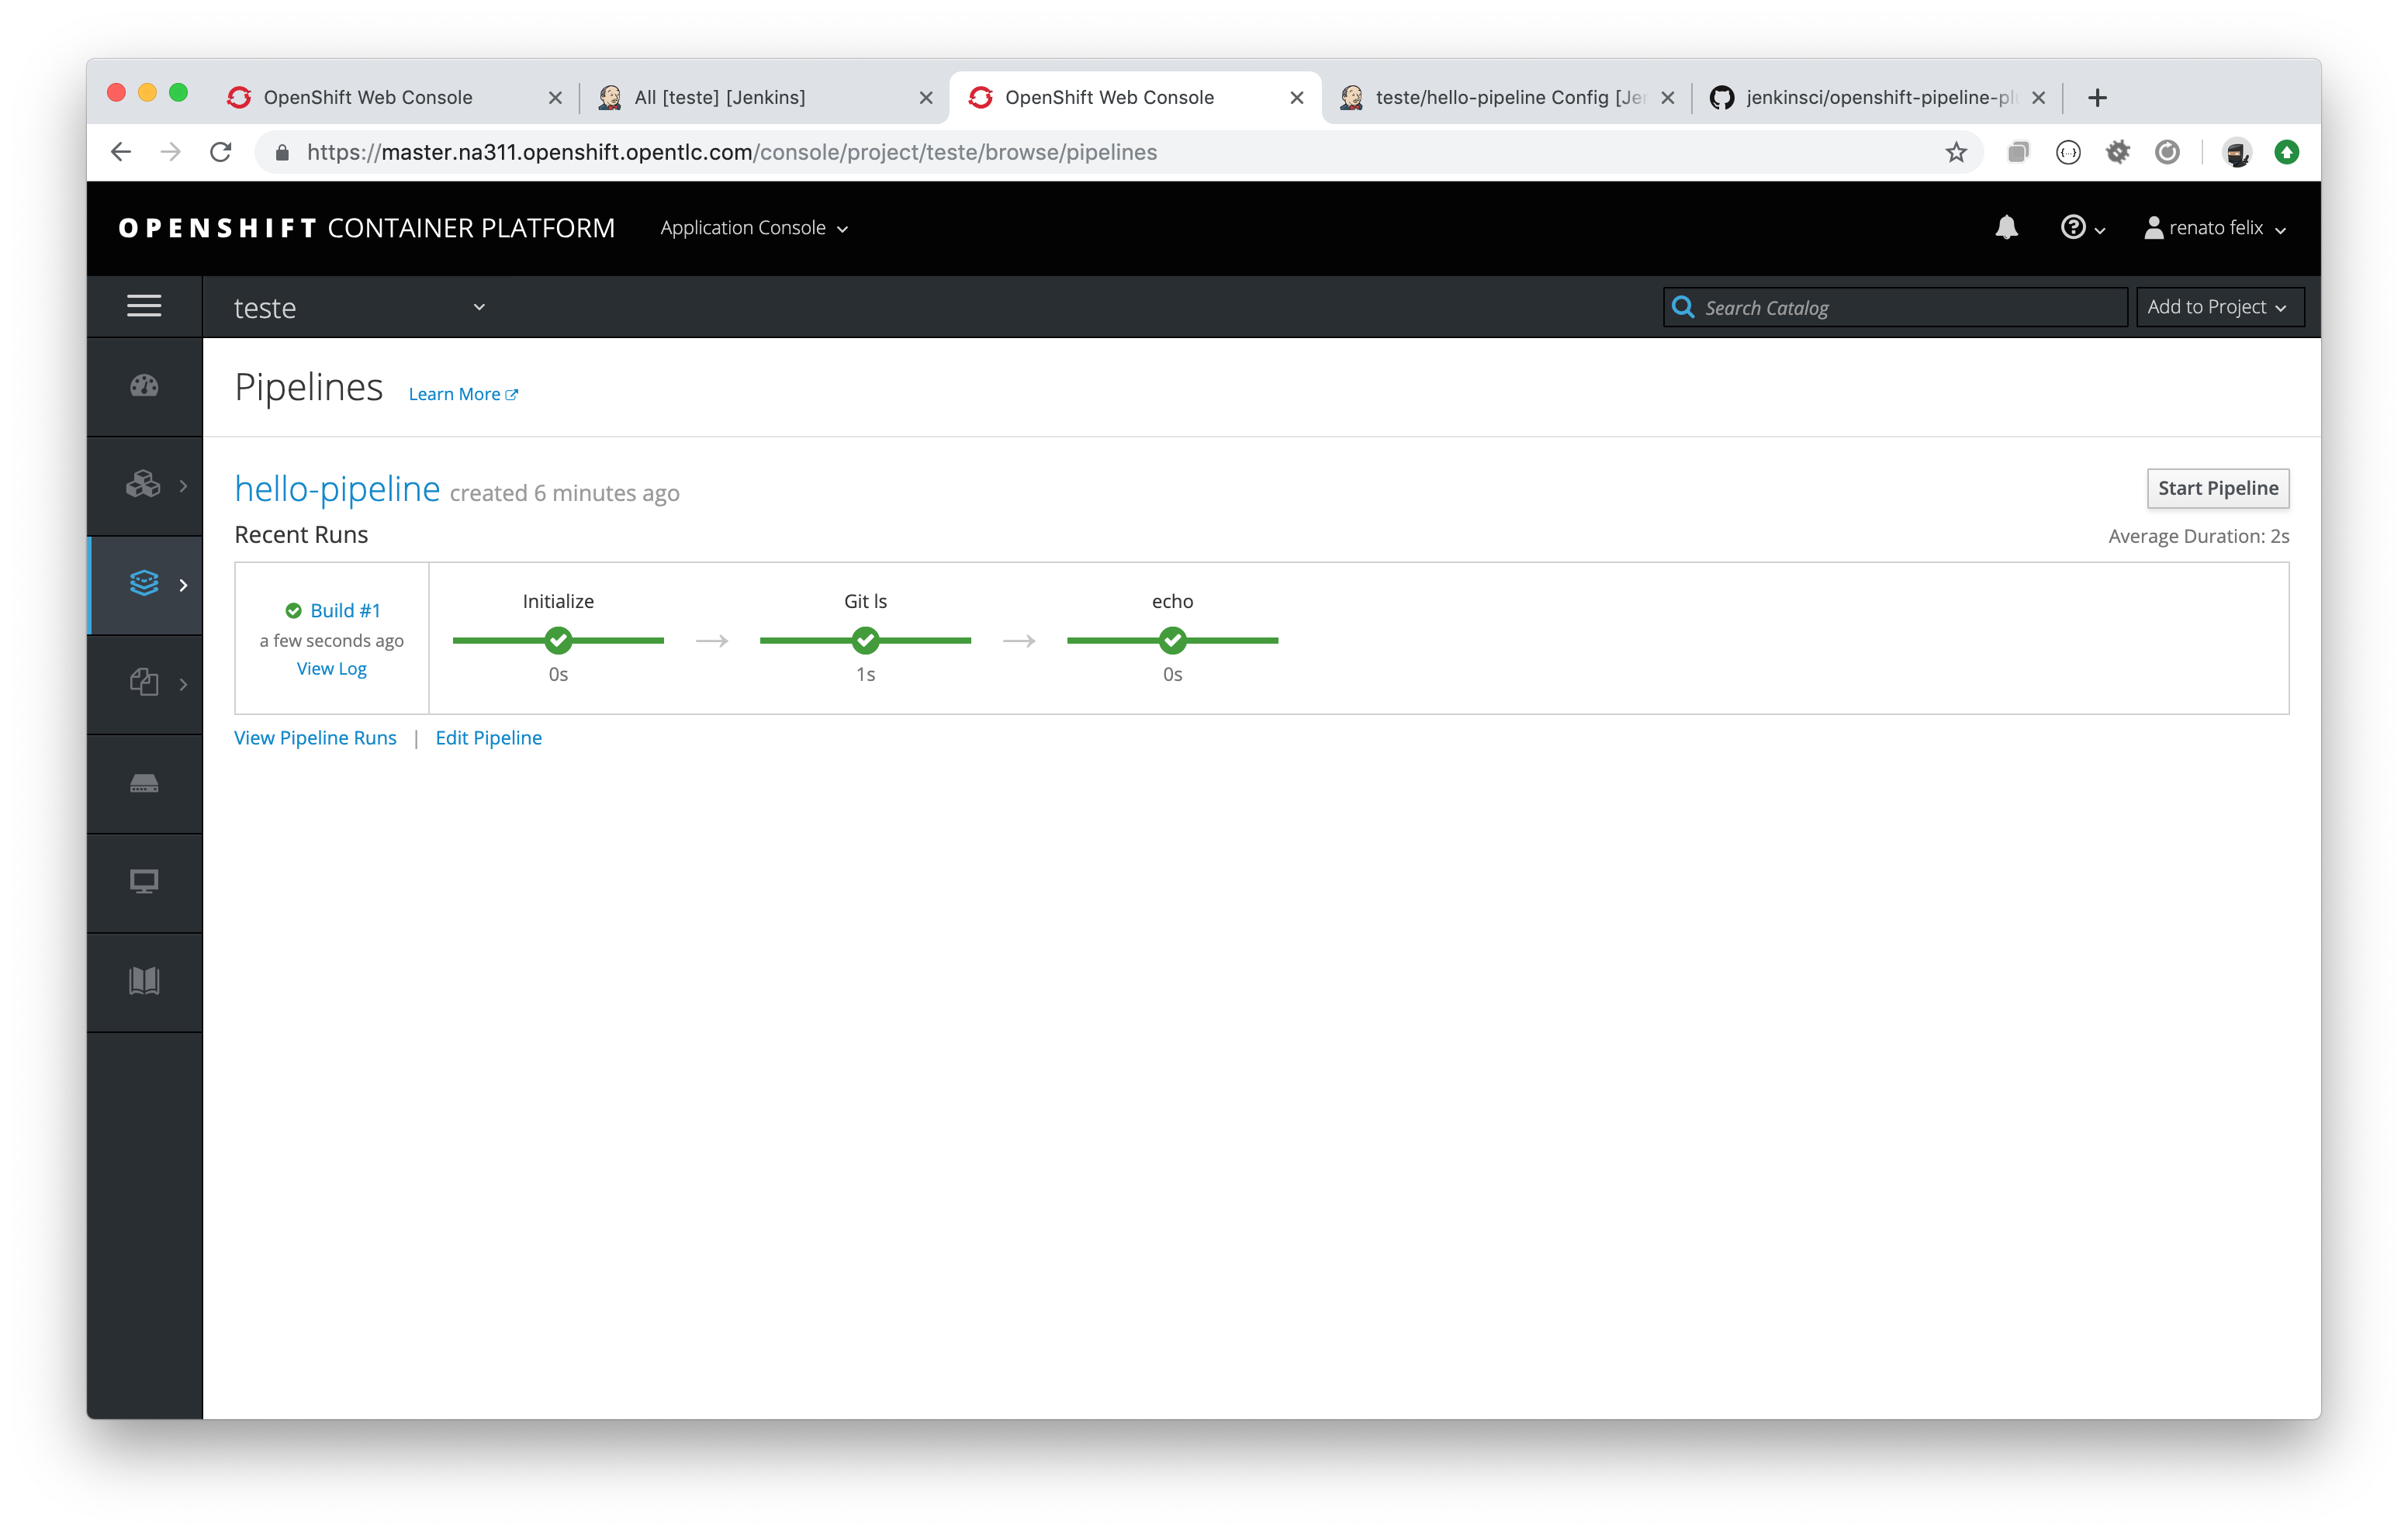
Task: Open the Monitoring screen sidebar icon
Action: click(144, 882)
